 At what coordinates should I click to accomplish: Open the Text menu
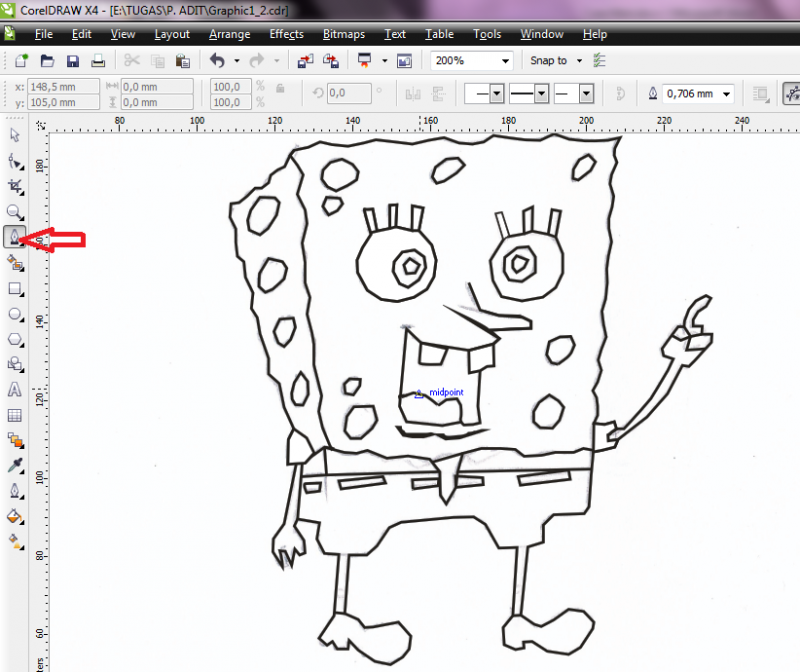tap(395, 34)
